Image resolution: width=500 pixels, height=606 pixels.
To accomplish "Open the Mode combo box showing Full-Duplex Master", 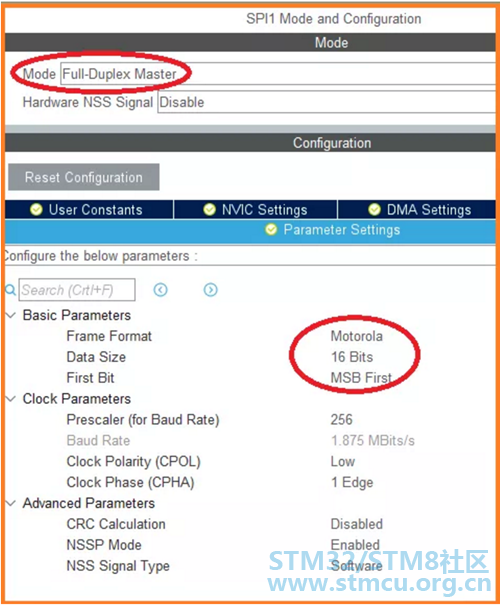I will tap(278, 73).
